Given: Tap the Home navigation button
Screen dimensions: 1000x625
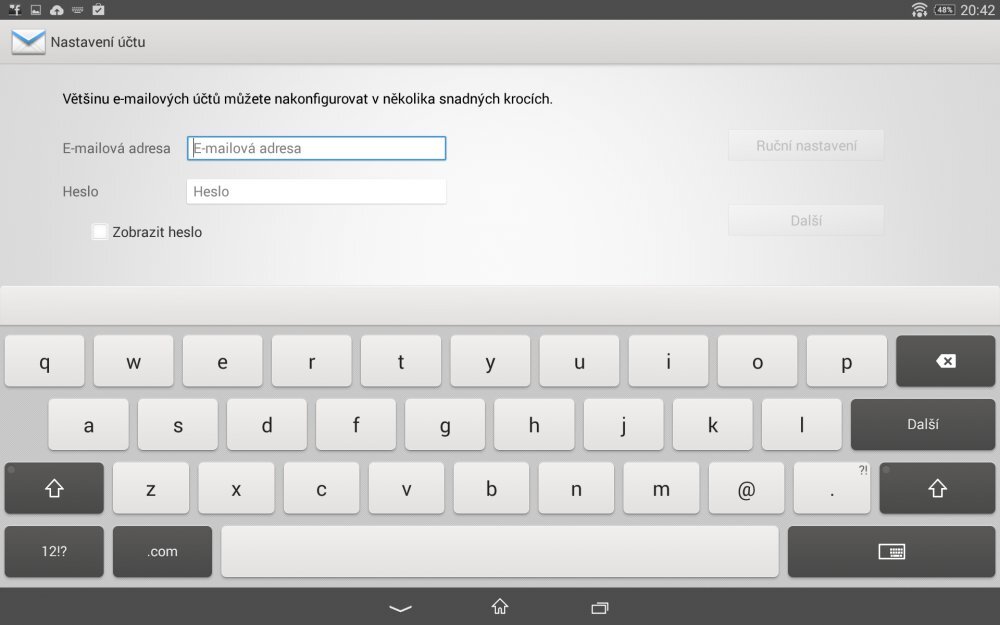Looking at the screenshot, I should tap(498, 607).
